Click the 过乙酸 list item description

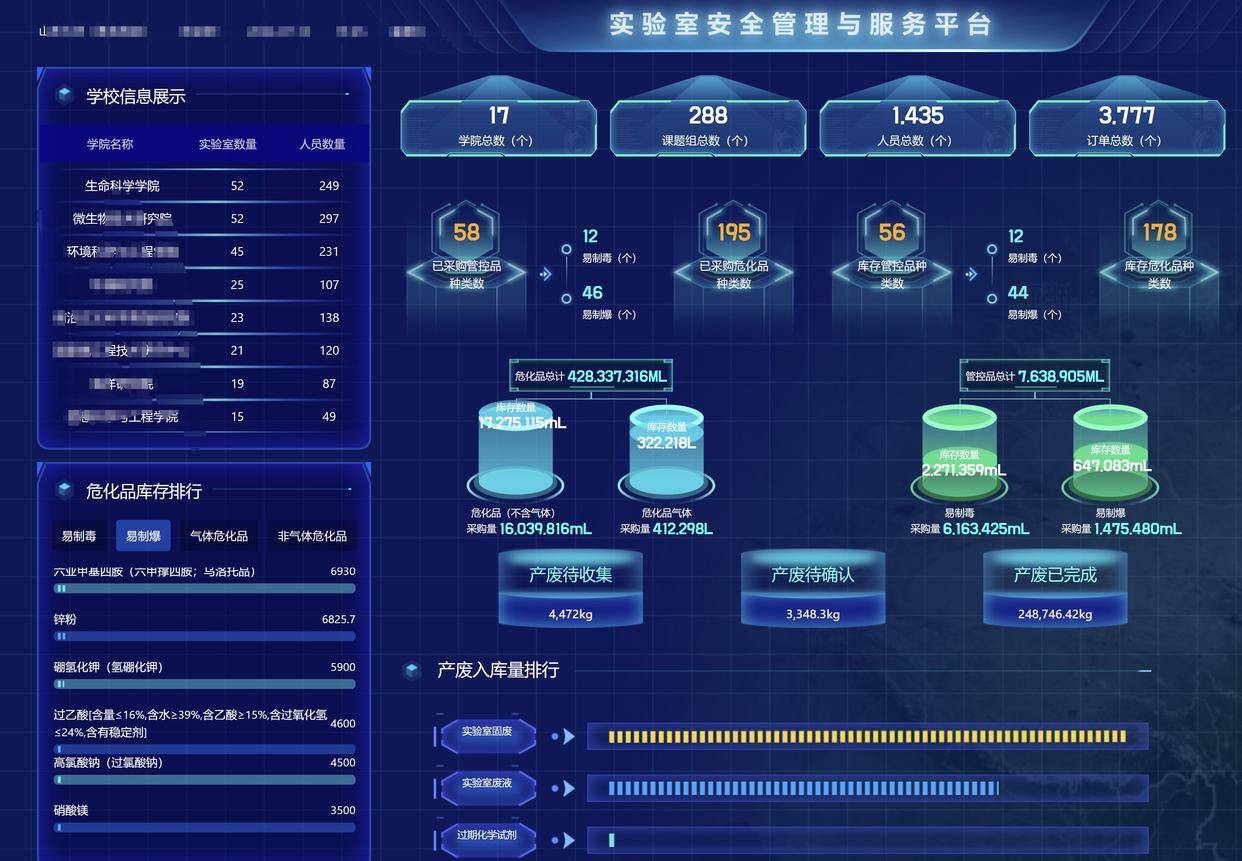click(190, 724)
